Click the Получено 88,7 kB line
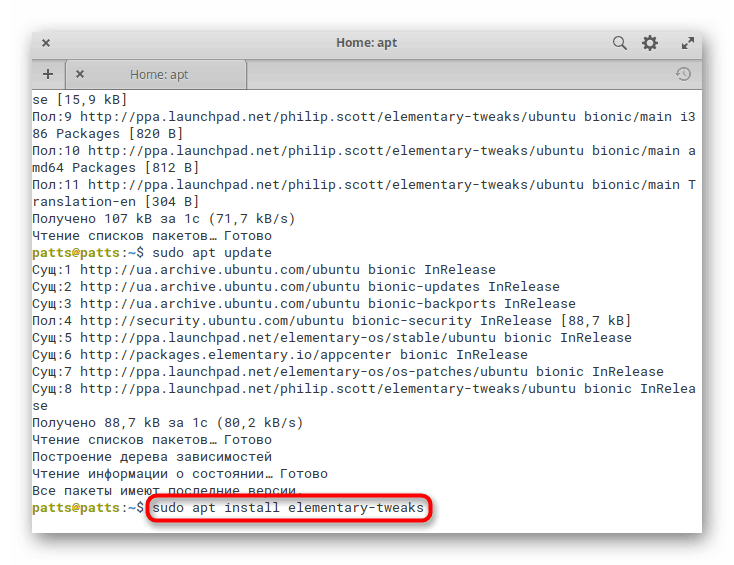Image resolution: width=734 pixels, height=565 pixels. tap(168, 423)
